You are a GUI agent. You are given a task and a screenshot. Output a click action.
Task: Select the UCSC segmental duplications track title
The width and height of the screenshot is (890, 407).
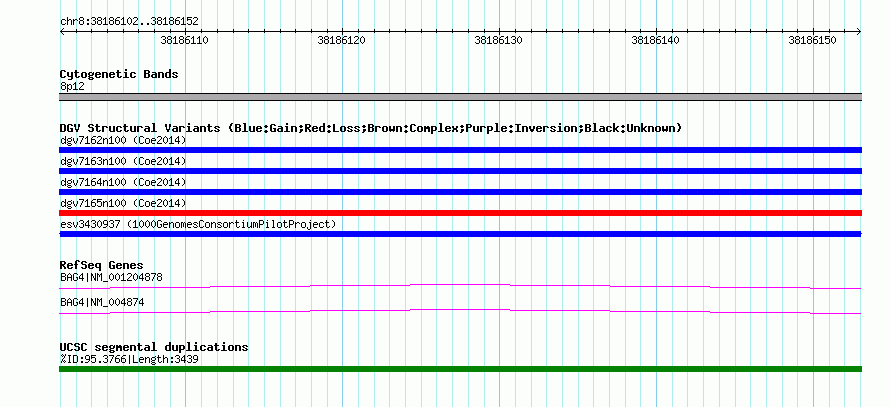(x=154, y=347)
